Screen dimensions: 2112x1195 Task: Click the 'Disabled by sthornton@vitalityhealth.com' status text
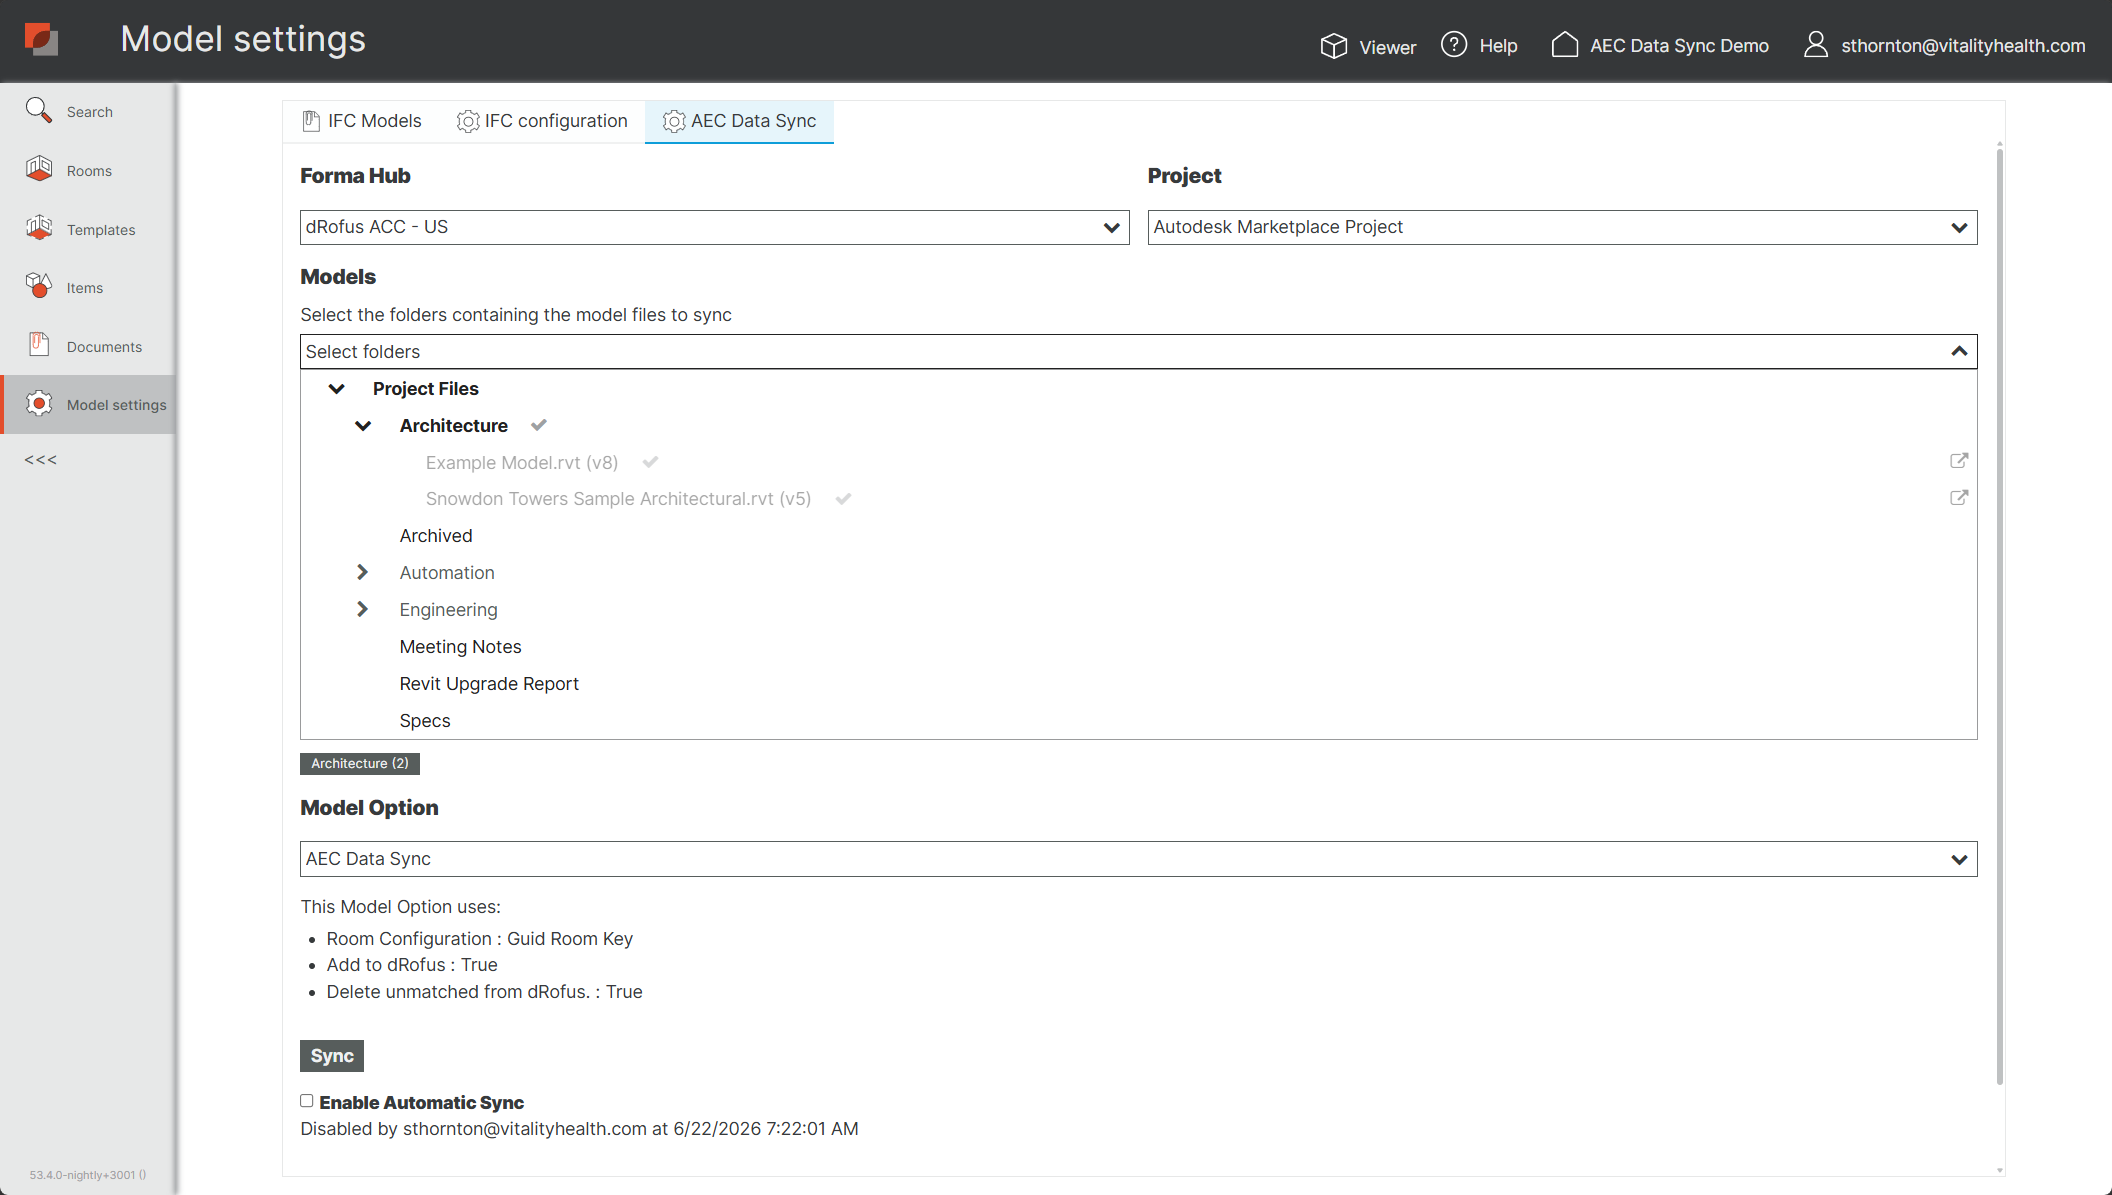[x=579, y=1129]
